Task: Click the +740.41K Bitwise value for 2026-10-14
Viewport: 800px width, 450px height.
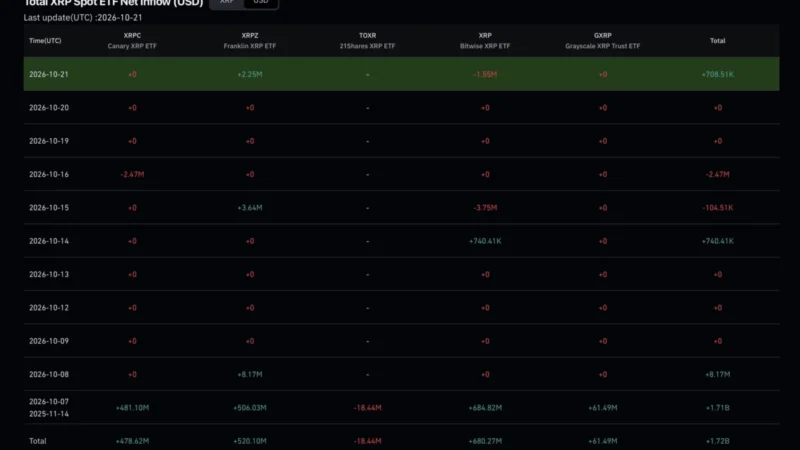Action: point(485,241)
